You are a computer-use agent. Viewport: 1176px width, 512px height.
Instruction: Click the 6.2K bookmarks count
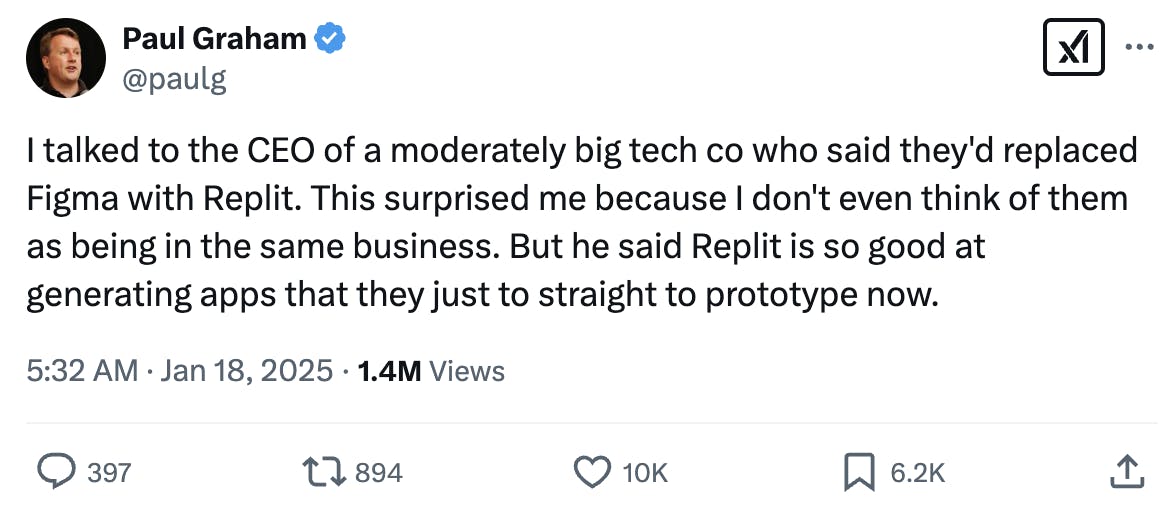(917, 472)
